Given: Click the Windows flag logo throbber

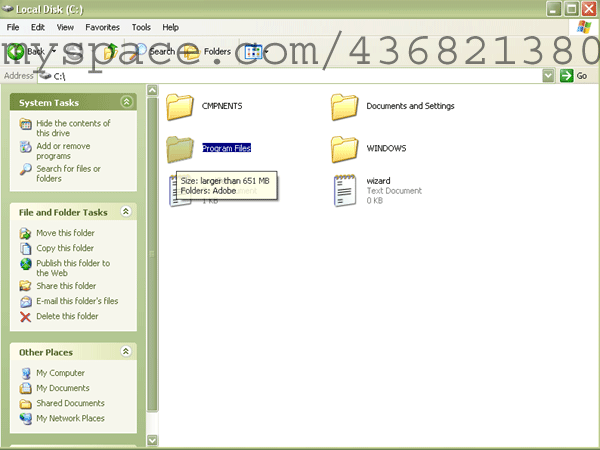Looking at the screenshot, I should click(x=584, y=27).
